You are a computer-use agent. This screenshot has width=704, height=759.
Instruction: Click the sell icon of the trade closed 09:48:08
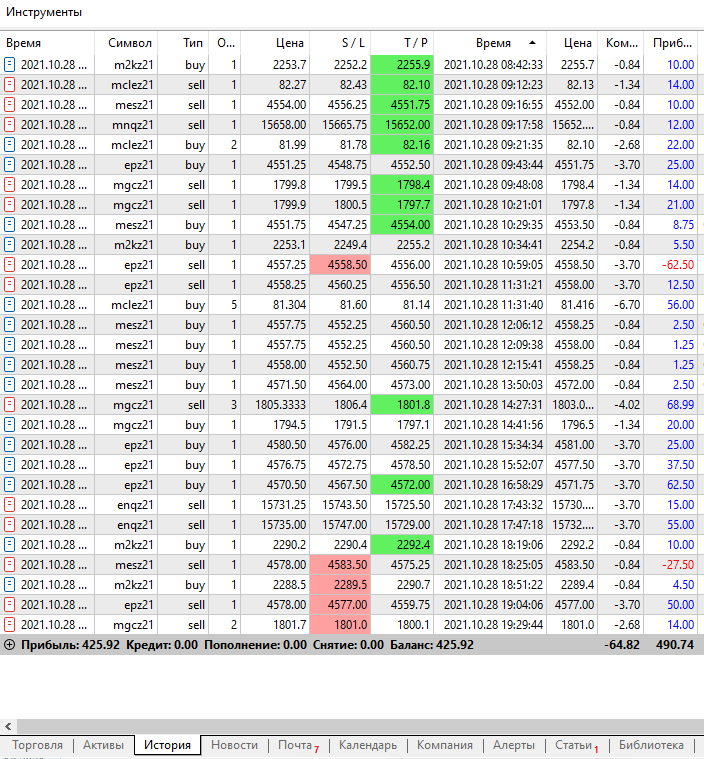click(x=9, y=184)
